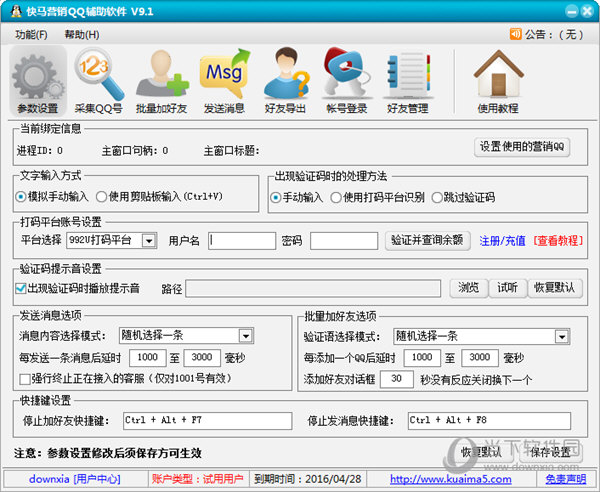This screenshot has width=600, height=492.
Task: Open the 使用教程 house icon
Action: pos(498,81)
